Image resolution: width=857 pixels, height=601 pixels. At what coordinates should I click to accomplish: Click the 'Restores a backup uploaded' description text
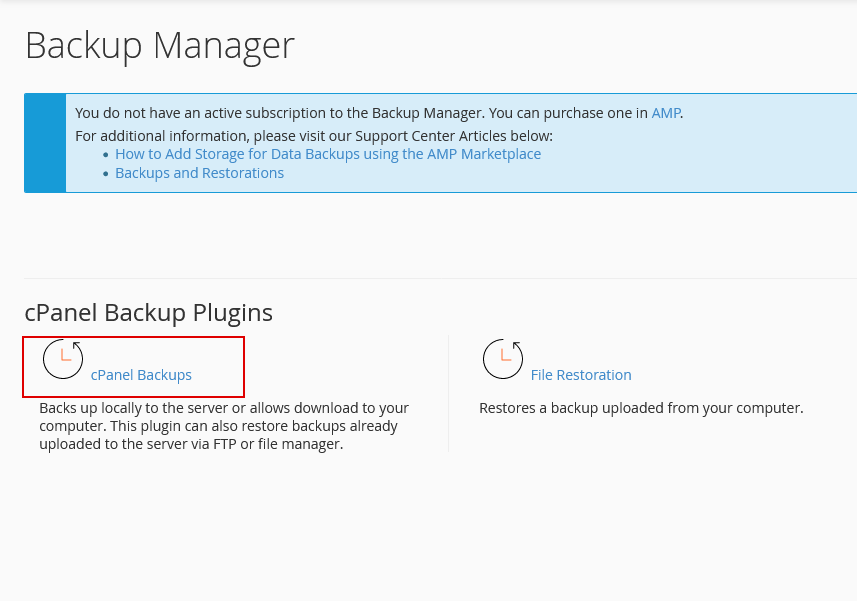pyautogui.click(x=641, y=408)
